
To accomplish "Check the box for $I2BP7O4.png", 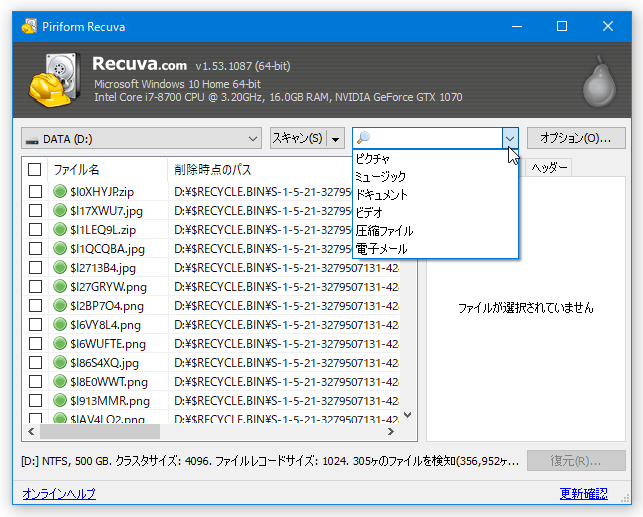I will (35, 305).
